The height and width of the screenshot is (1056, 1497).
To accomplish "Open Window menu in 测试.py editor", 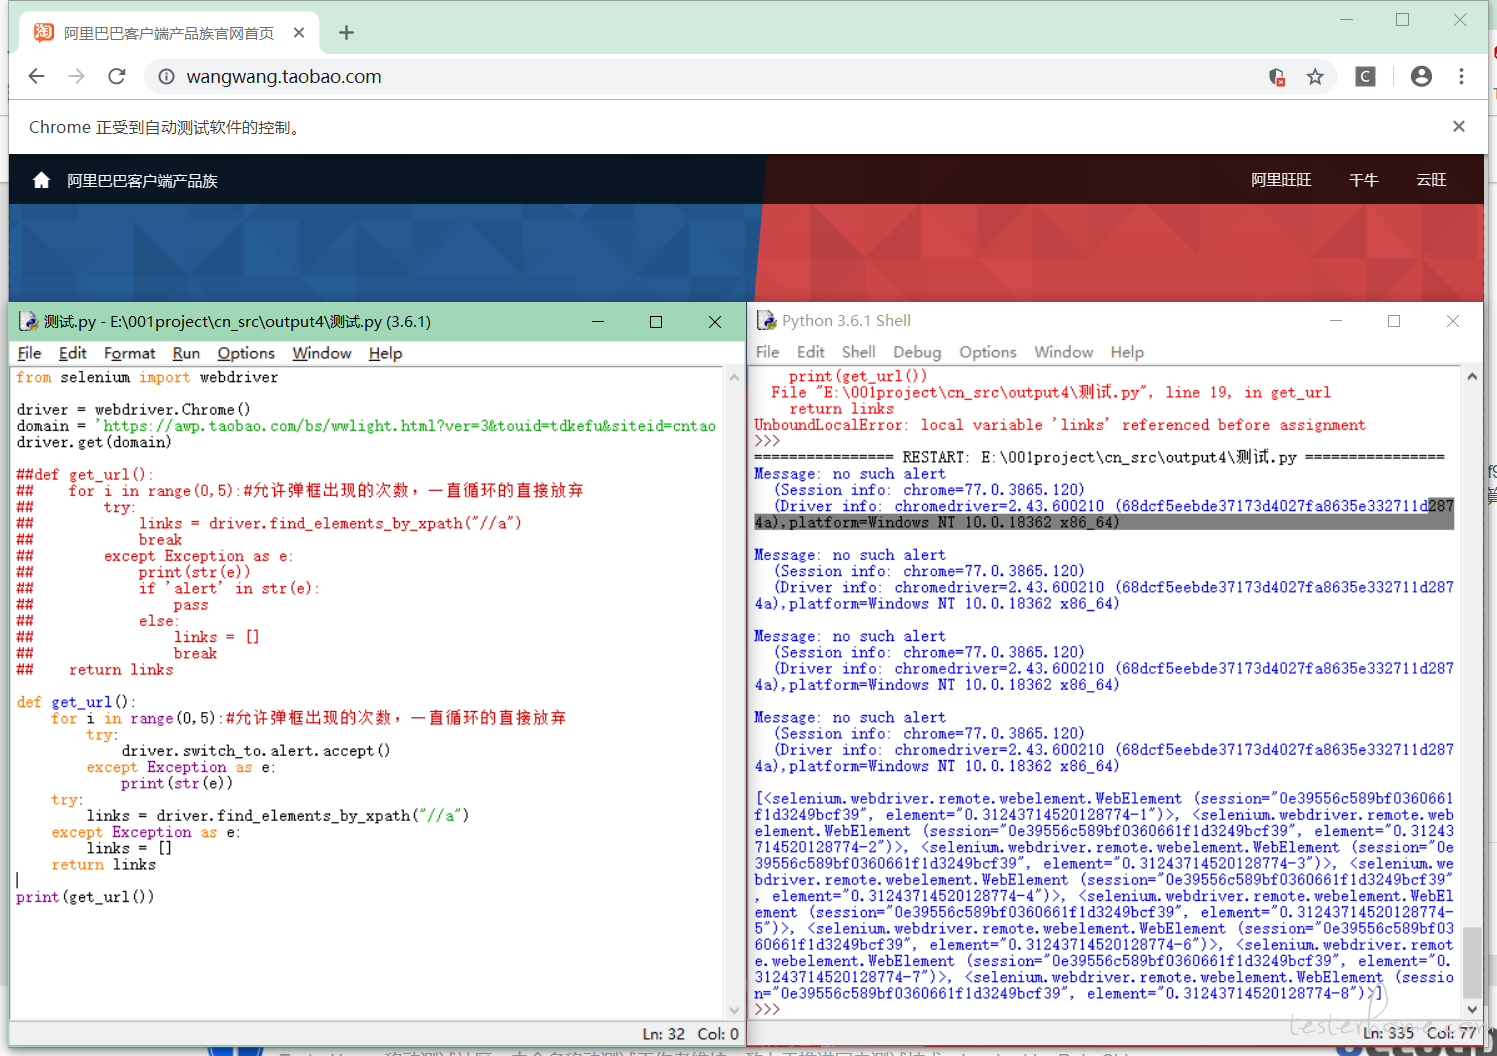I will click(322, 353).
